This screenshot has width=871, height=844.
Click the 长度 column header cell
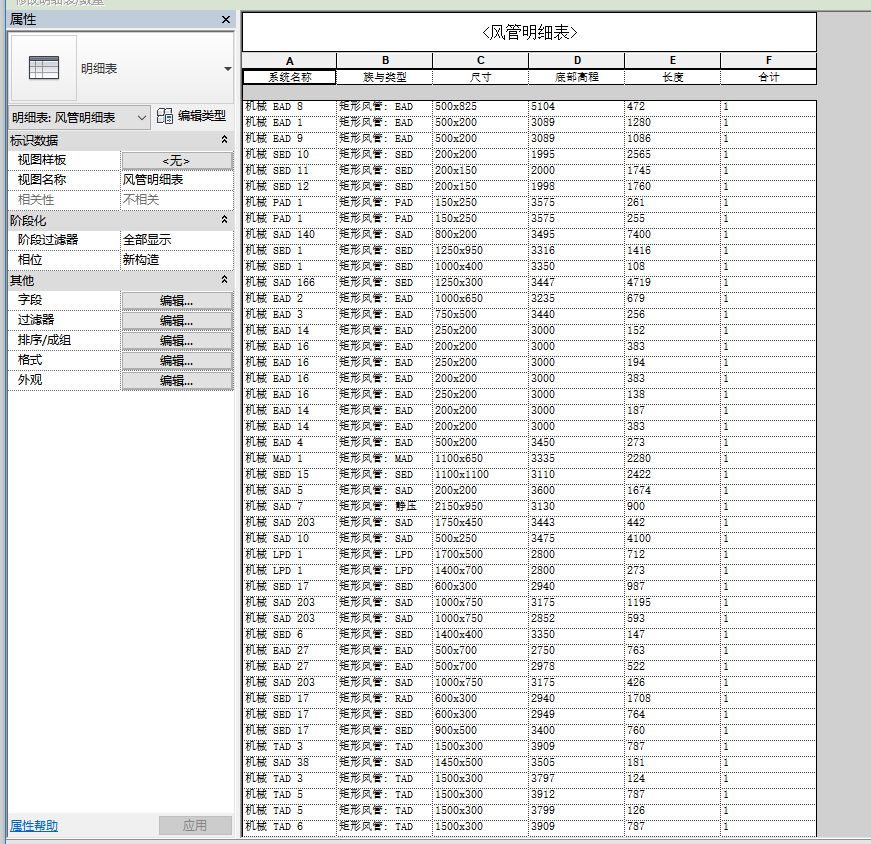tap(673, 77)
